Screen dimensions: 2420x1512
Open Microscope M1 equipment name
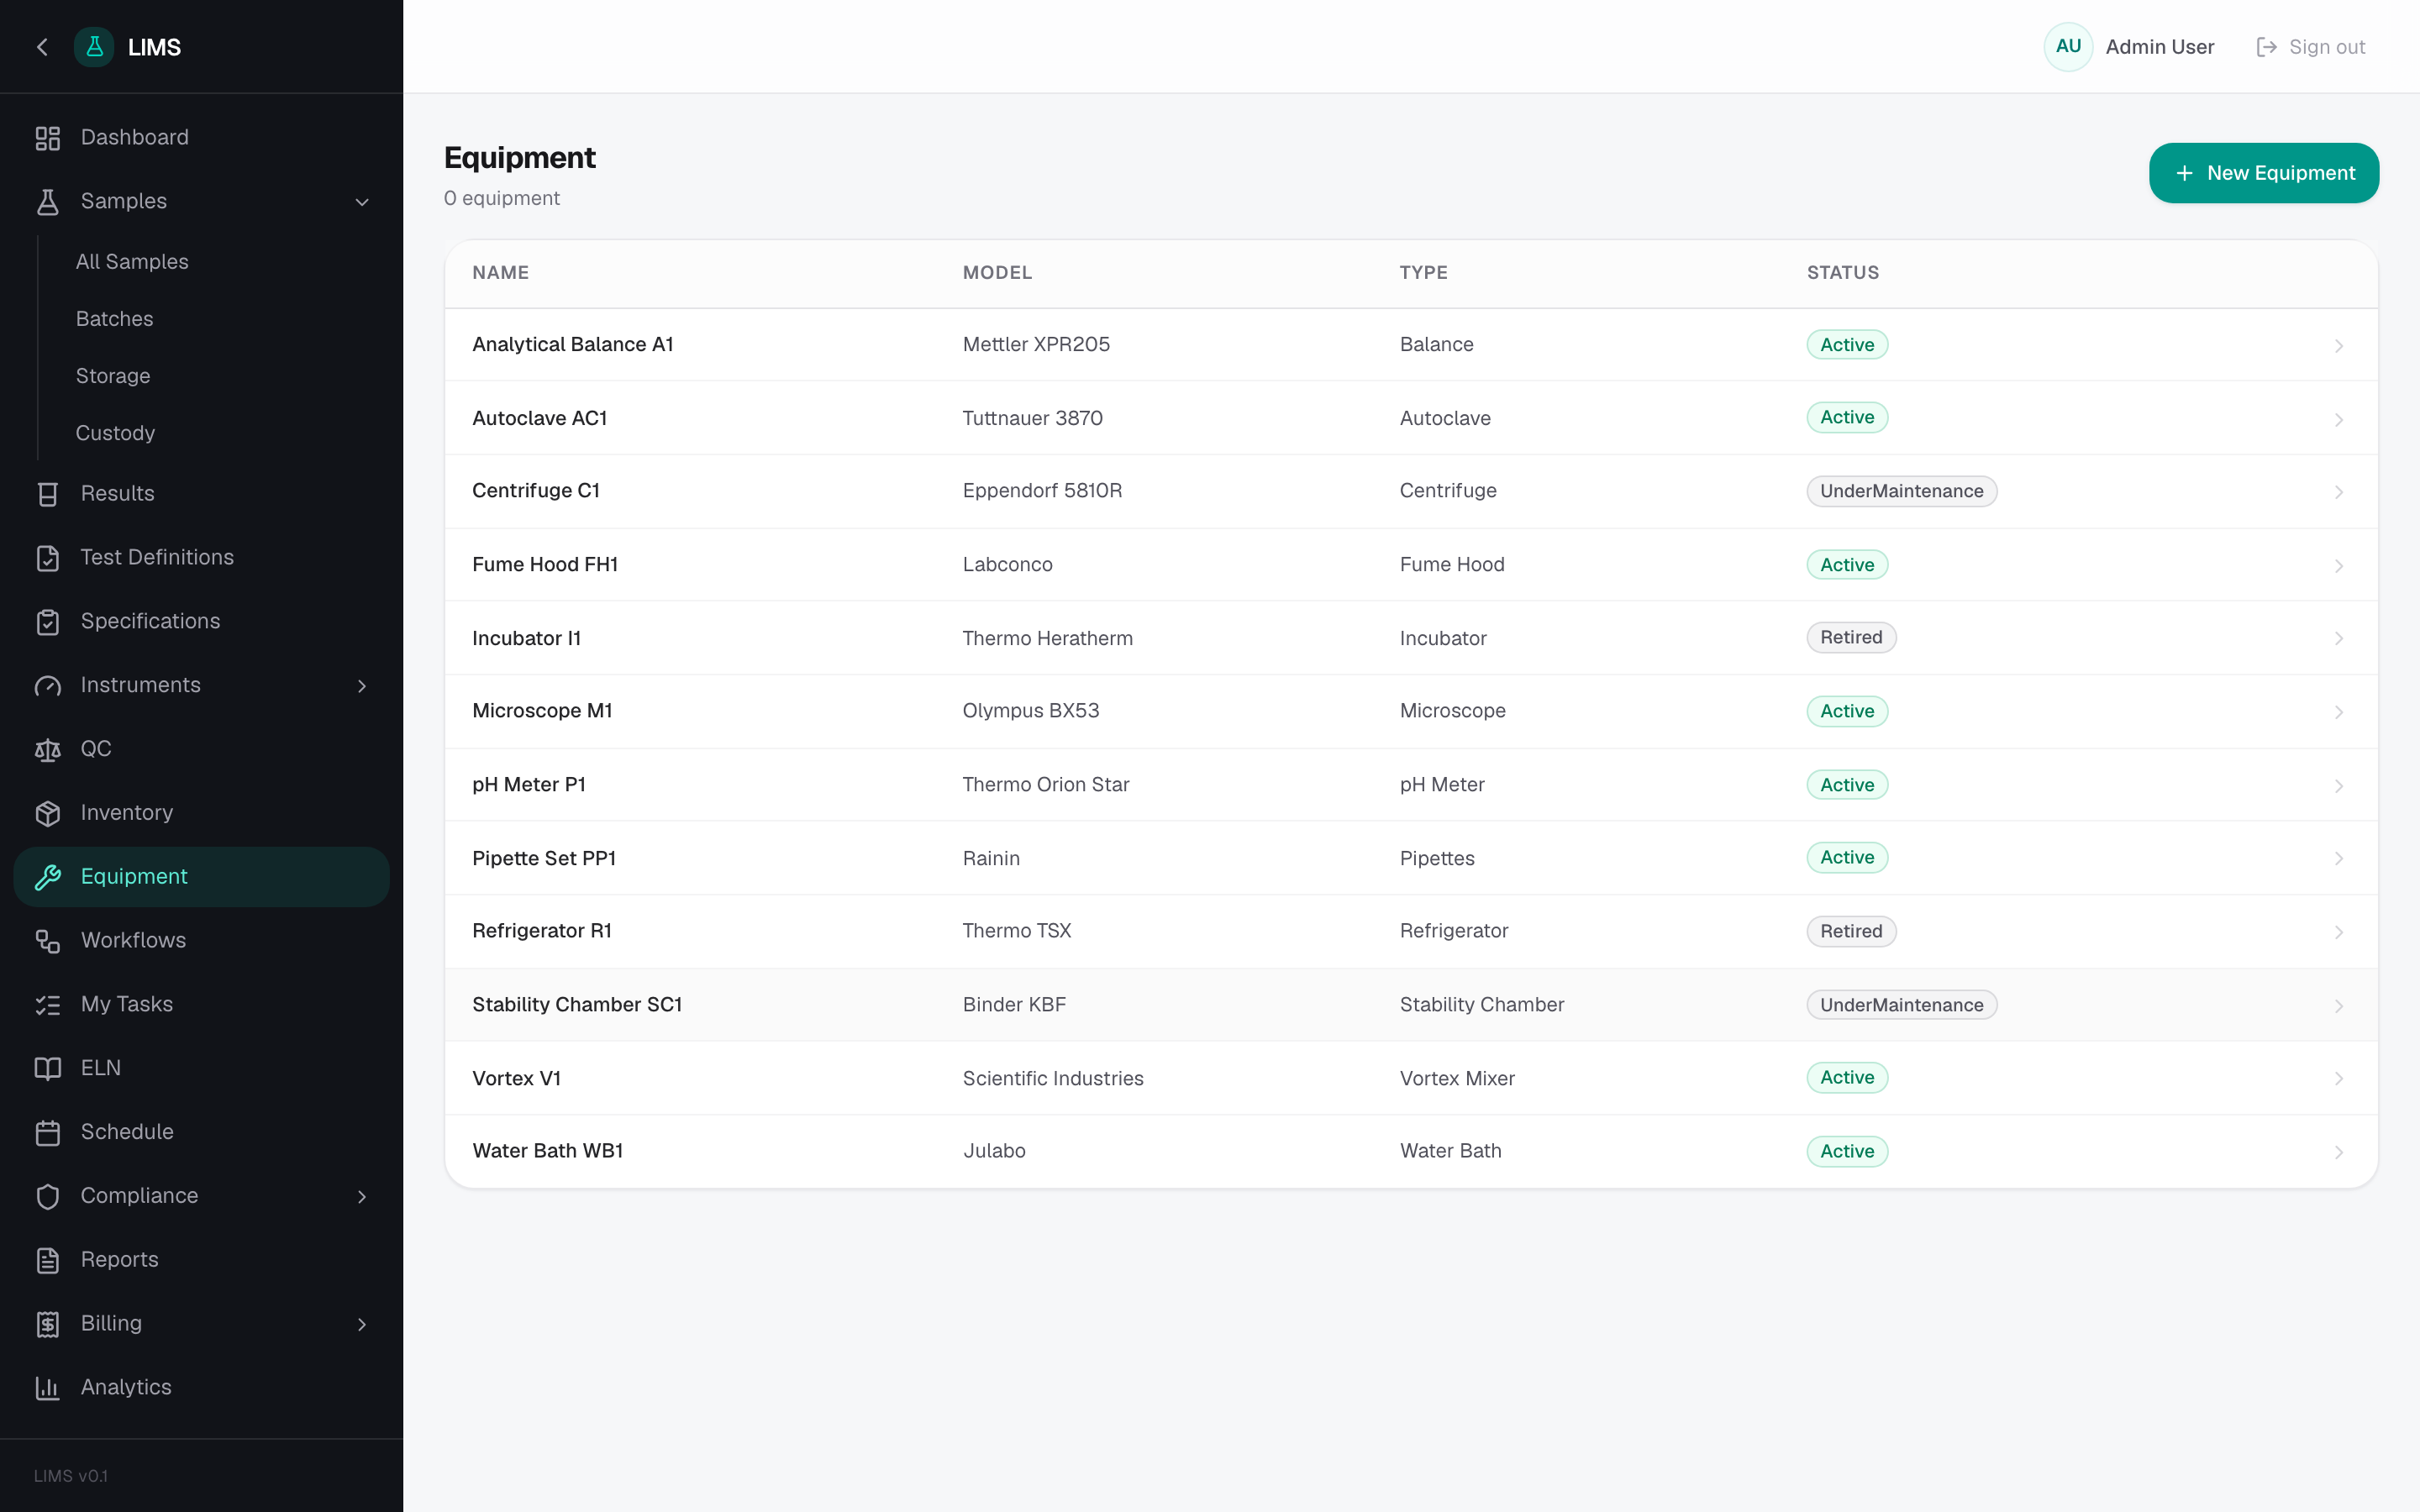[x=542, y=711]
